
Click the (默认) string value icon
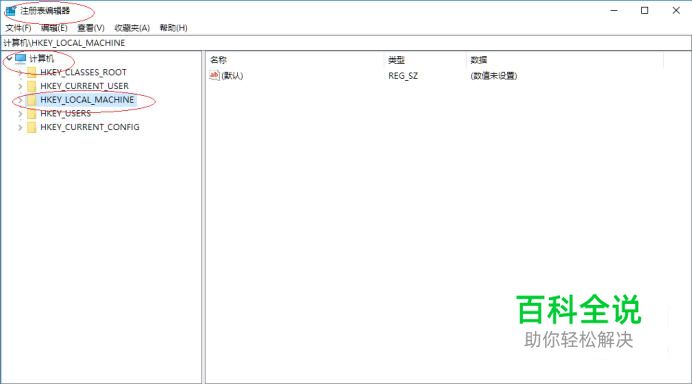click(214, 75)
